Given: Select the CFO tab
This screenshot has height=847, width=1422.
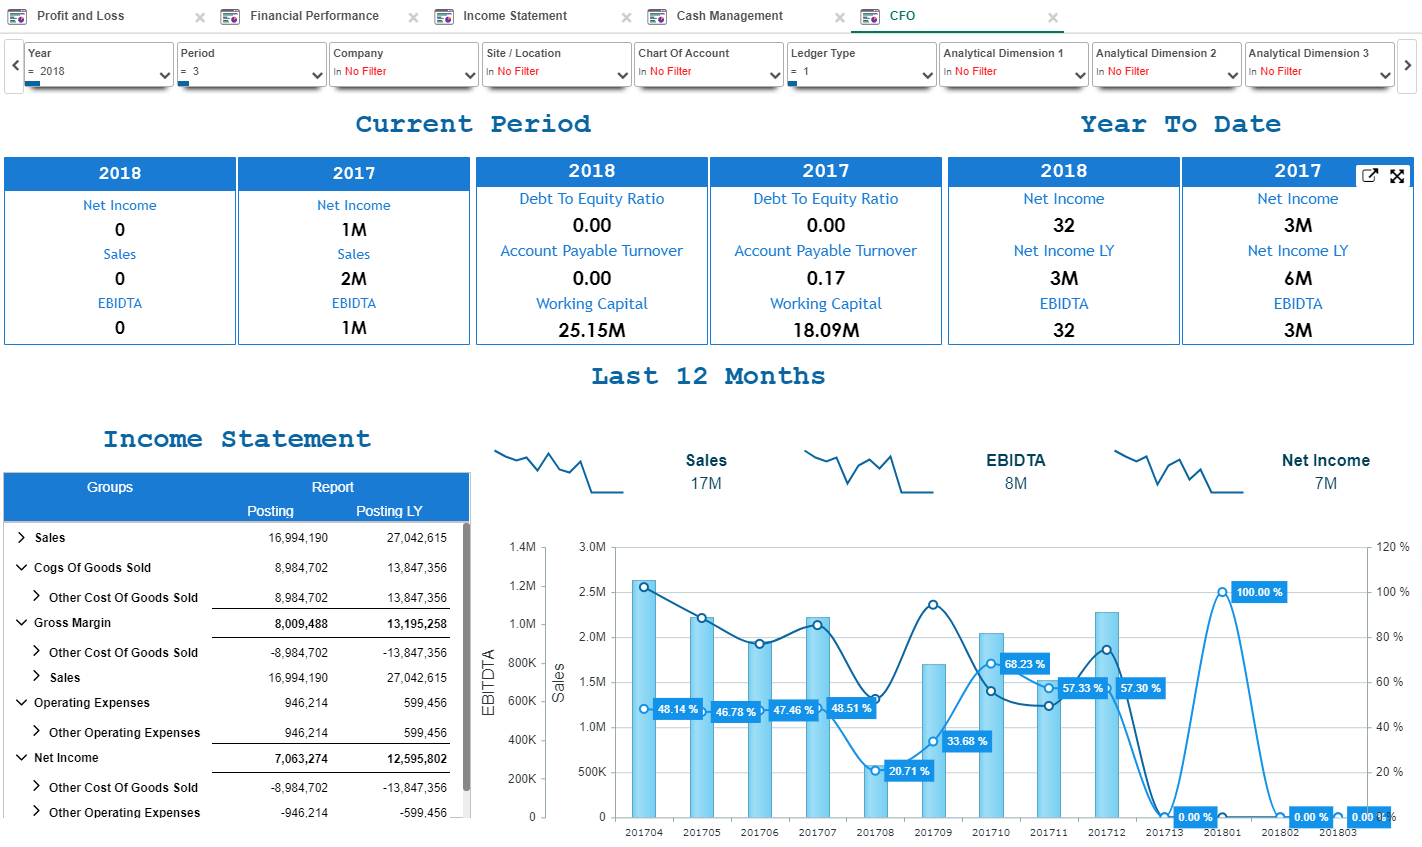Looking at the screenshot, I should pyautogui.click(x=902, y=16).
